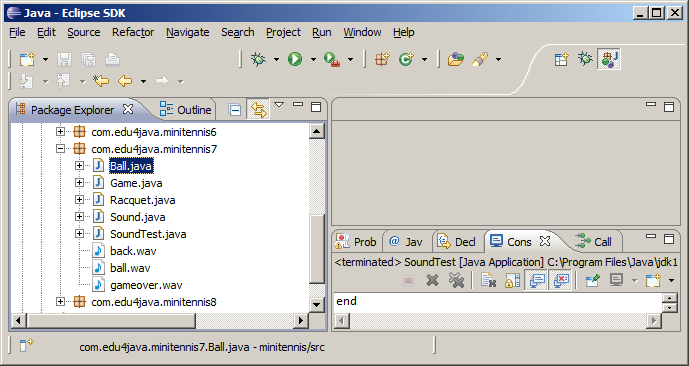Select the Java perspective icon

609,59
